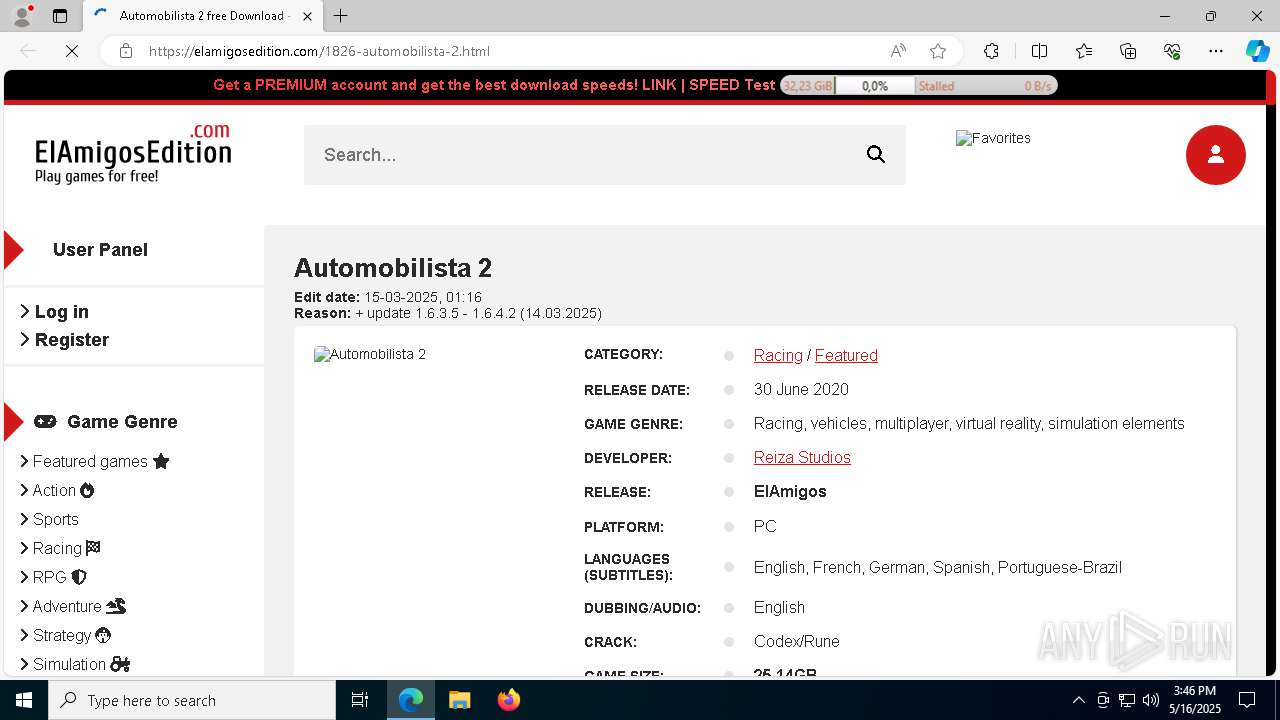Click the taskbar clock showing 3:46 PM
Image resolution: width=1280 pixels, height=720 pixels.
(x=1195, y=700)
